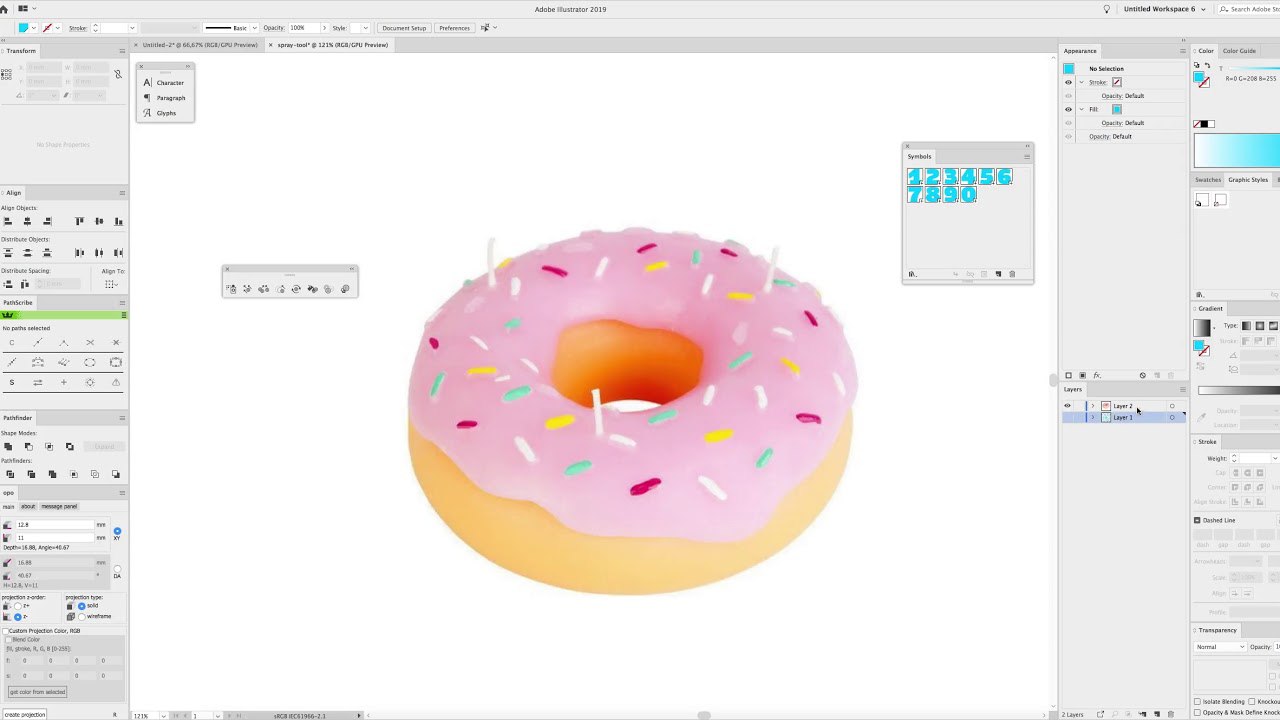Collapse the Fill row in Appearance panel
The width and height of the screenshot is (1280, 720).
point(1081,109)
